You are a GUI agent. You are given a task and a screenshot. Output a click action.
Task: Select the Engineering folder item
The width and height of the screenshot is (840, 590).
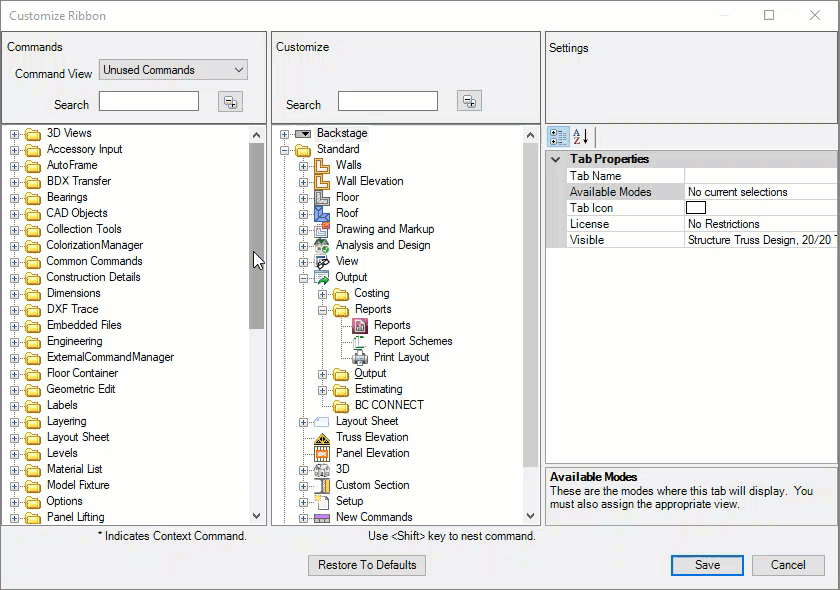click(x=74, y=341)
